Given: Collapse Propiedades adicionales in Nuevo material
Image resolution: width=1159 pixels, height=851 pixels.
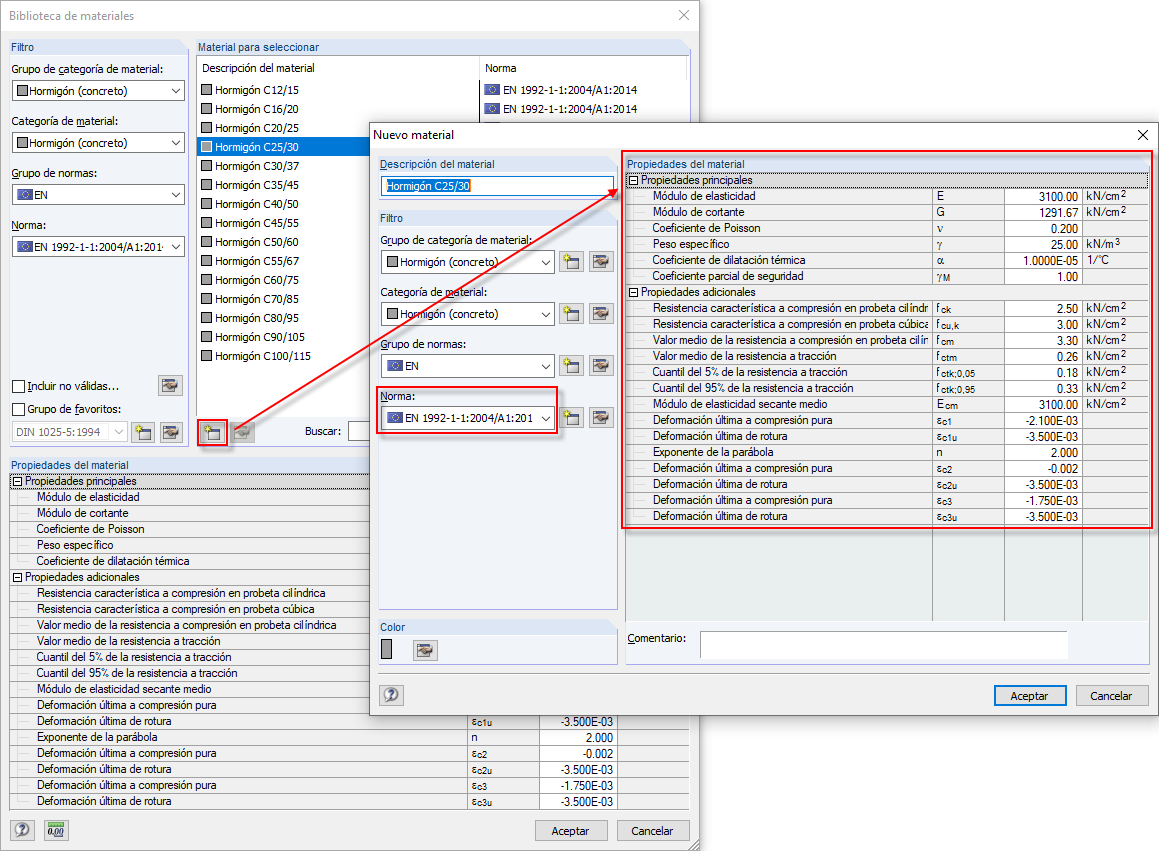Looking at the screenshot, I should (633, 292).
